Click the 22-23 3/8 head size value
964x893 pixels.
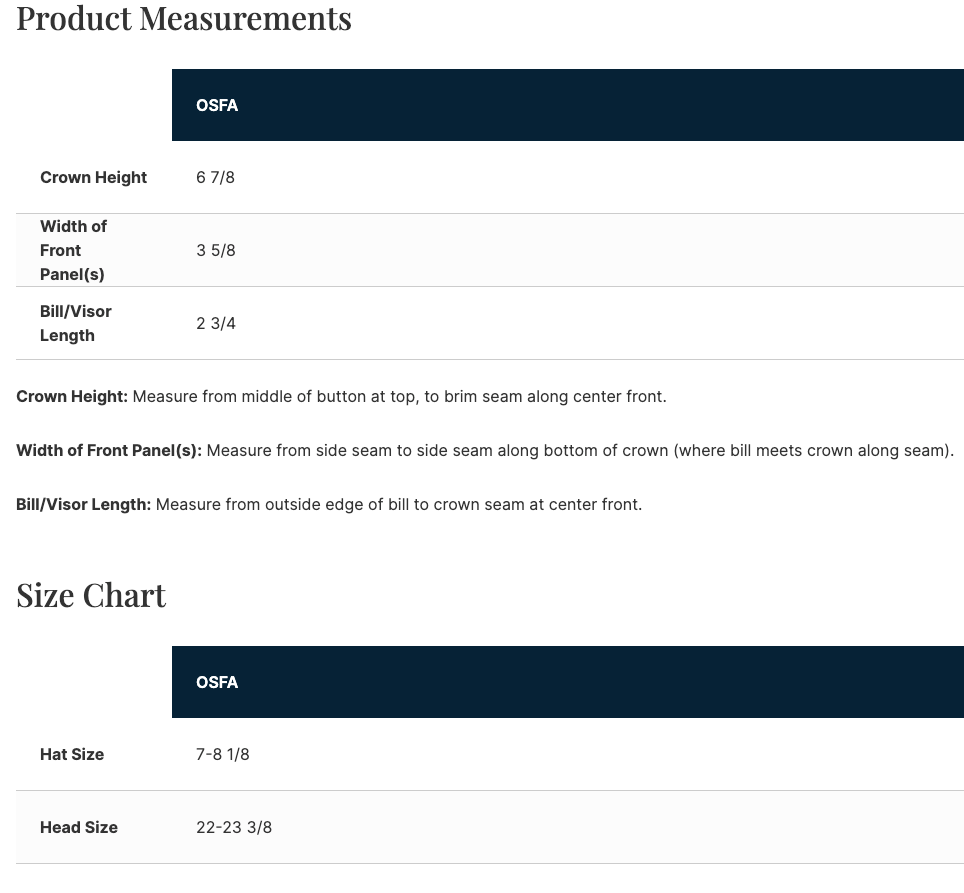[234, 827]
